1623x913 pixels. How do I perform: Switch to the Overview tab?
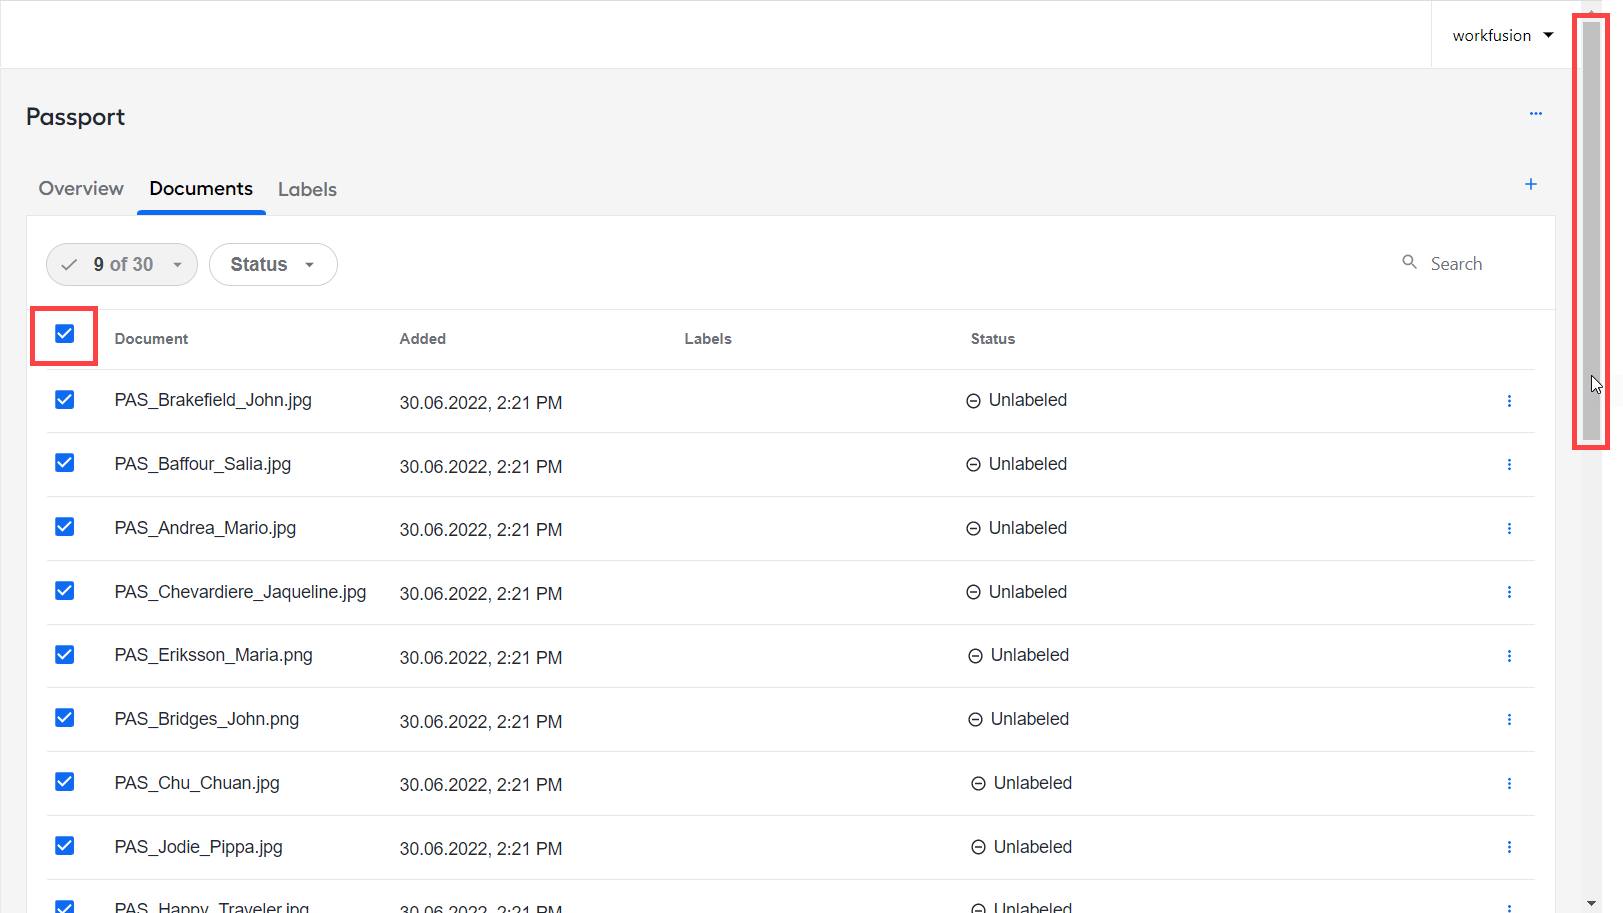pyautogui.click(x=81, y=189)
